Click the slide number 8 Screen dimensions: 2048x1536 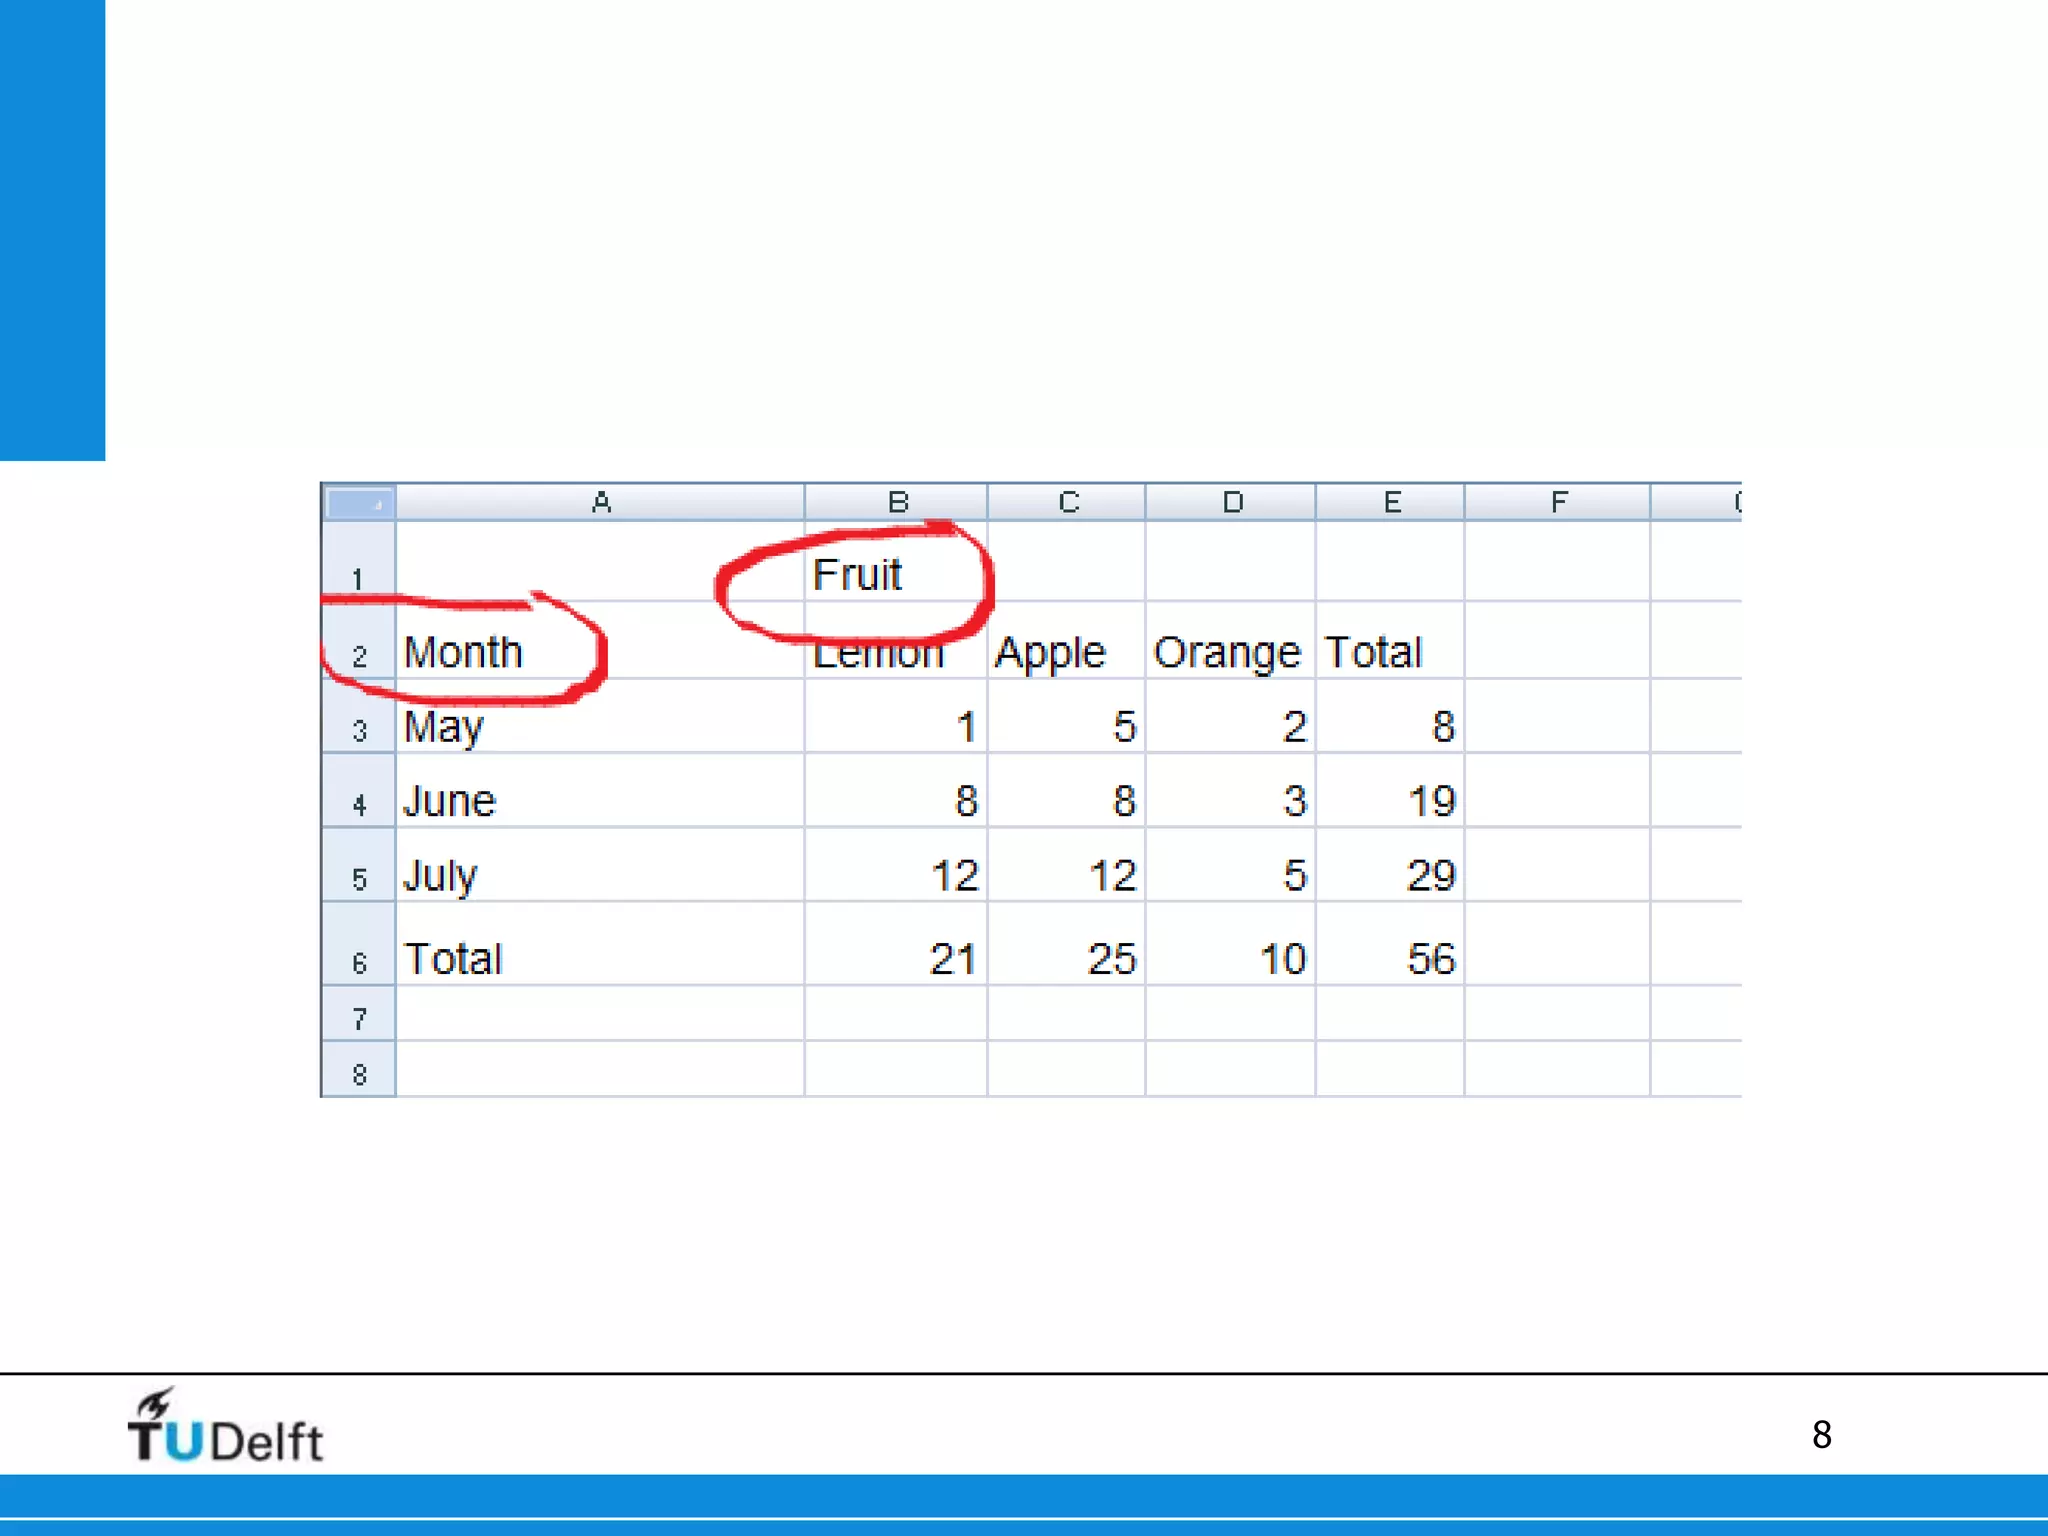[1821, 1435]
